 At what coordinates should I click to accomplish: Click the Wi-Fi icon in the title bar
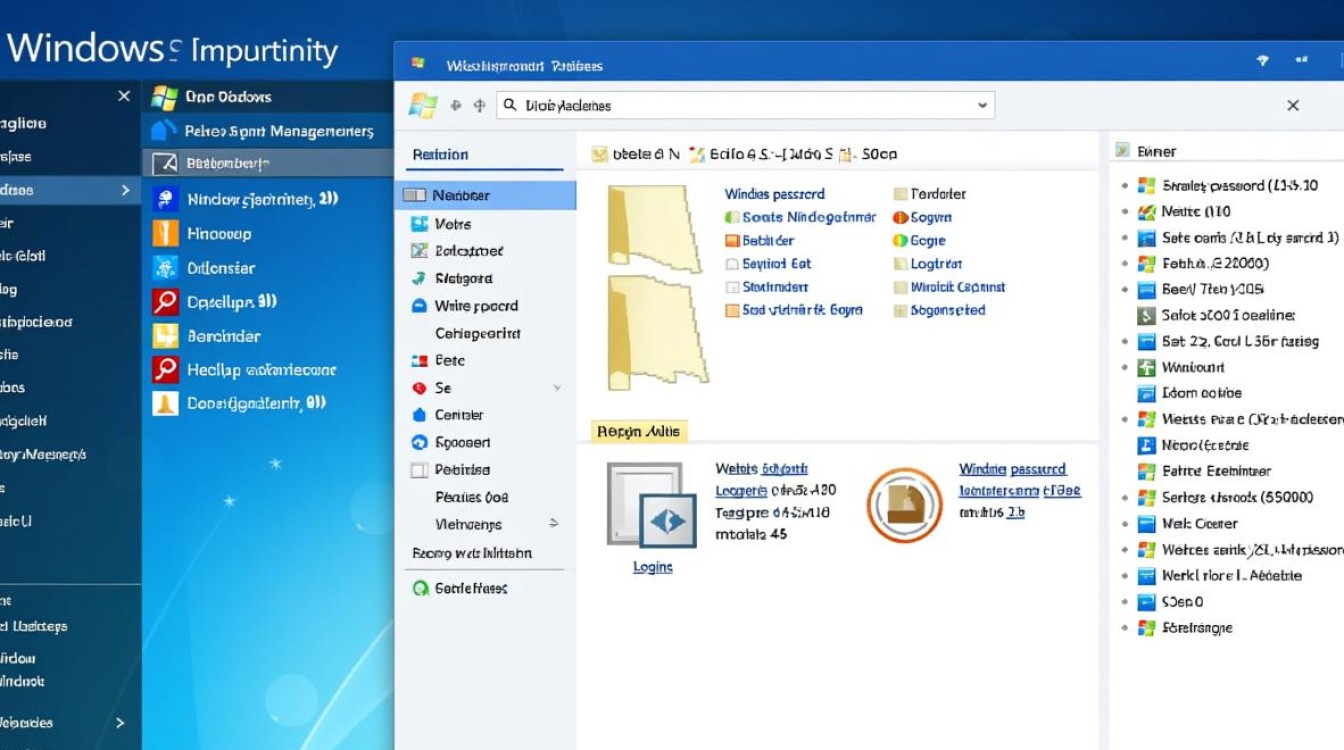point(1263,61)
